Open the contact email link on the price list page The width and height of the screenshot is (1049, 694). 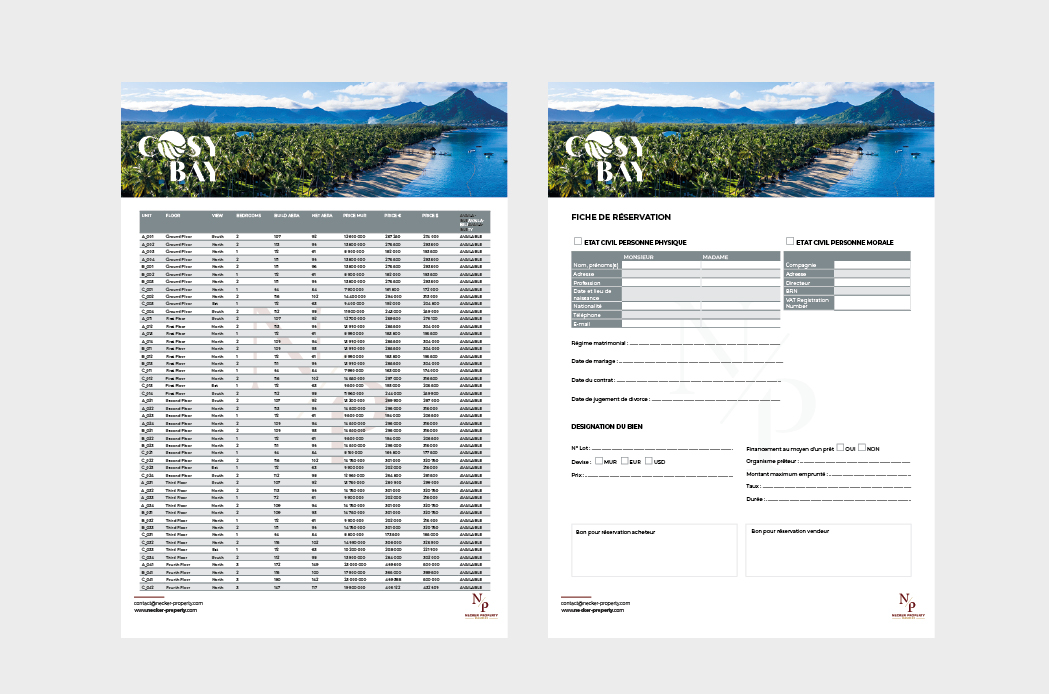coord(168,603)
